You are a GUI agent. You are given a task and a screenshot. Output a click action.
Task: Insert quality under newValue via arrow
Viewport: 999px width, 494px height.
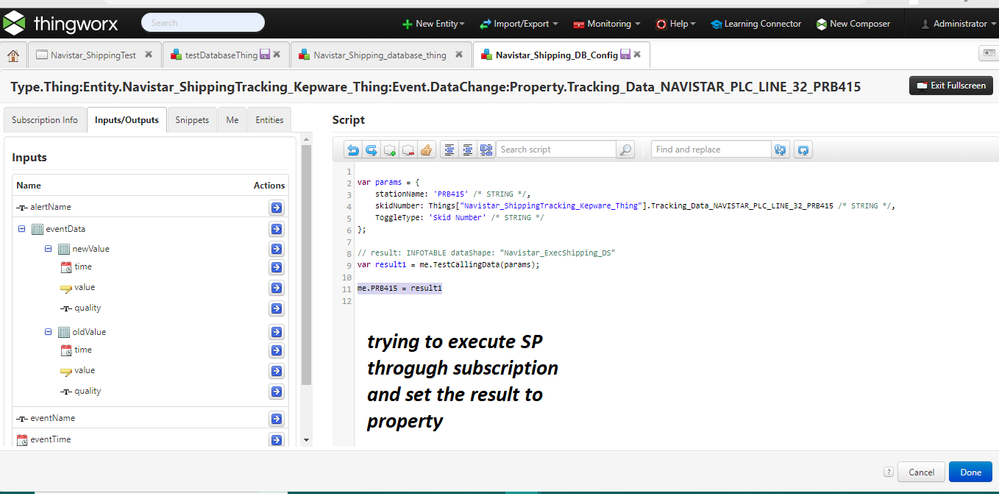277,309
